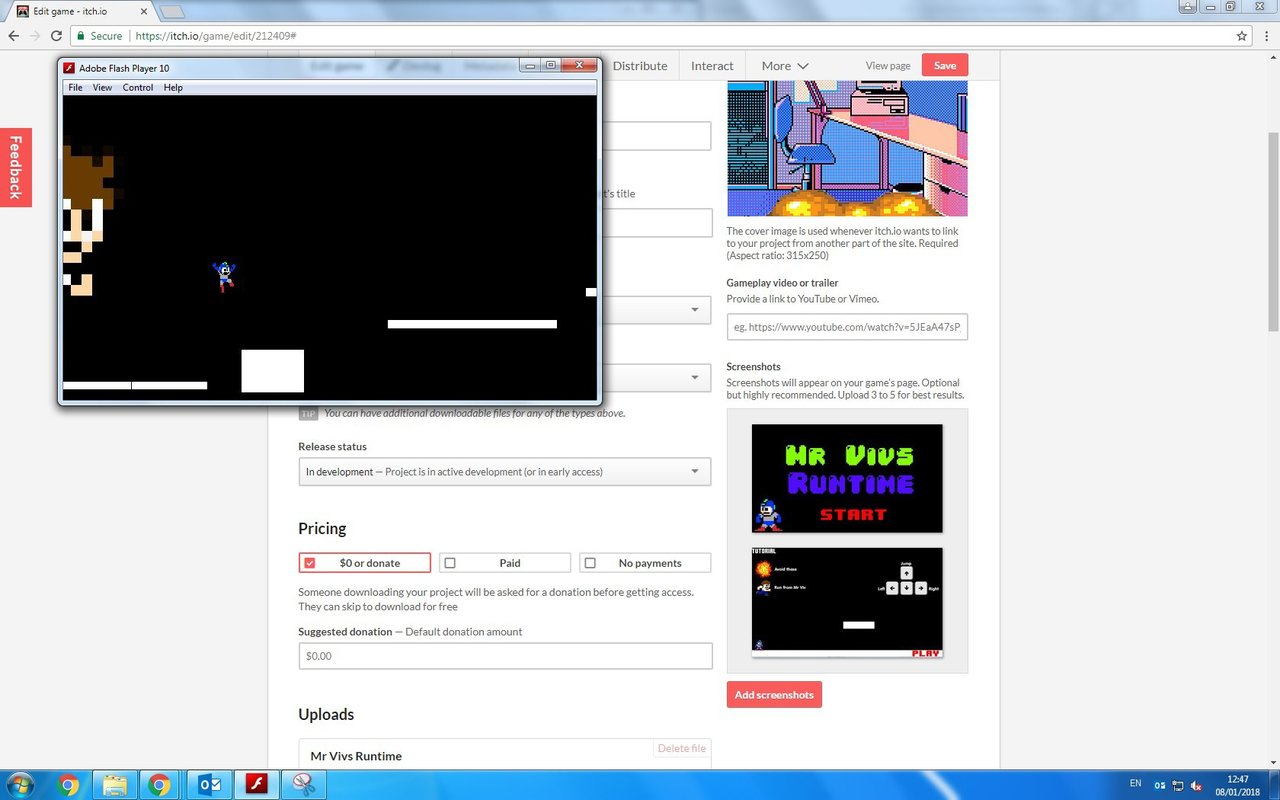Open the Snipping Tool from the taskbar
The height and width of the screenshot is (800, 1280).
point(303,785)
